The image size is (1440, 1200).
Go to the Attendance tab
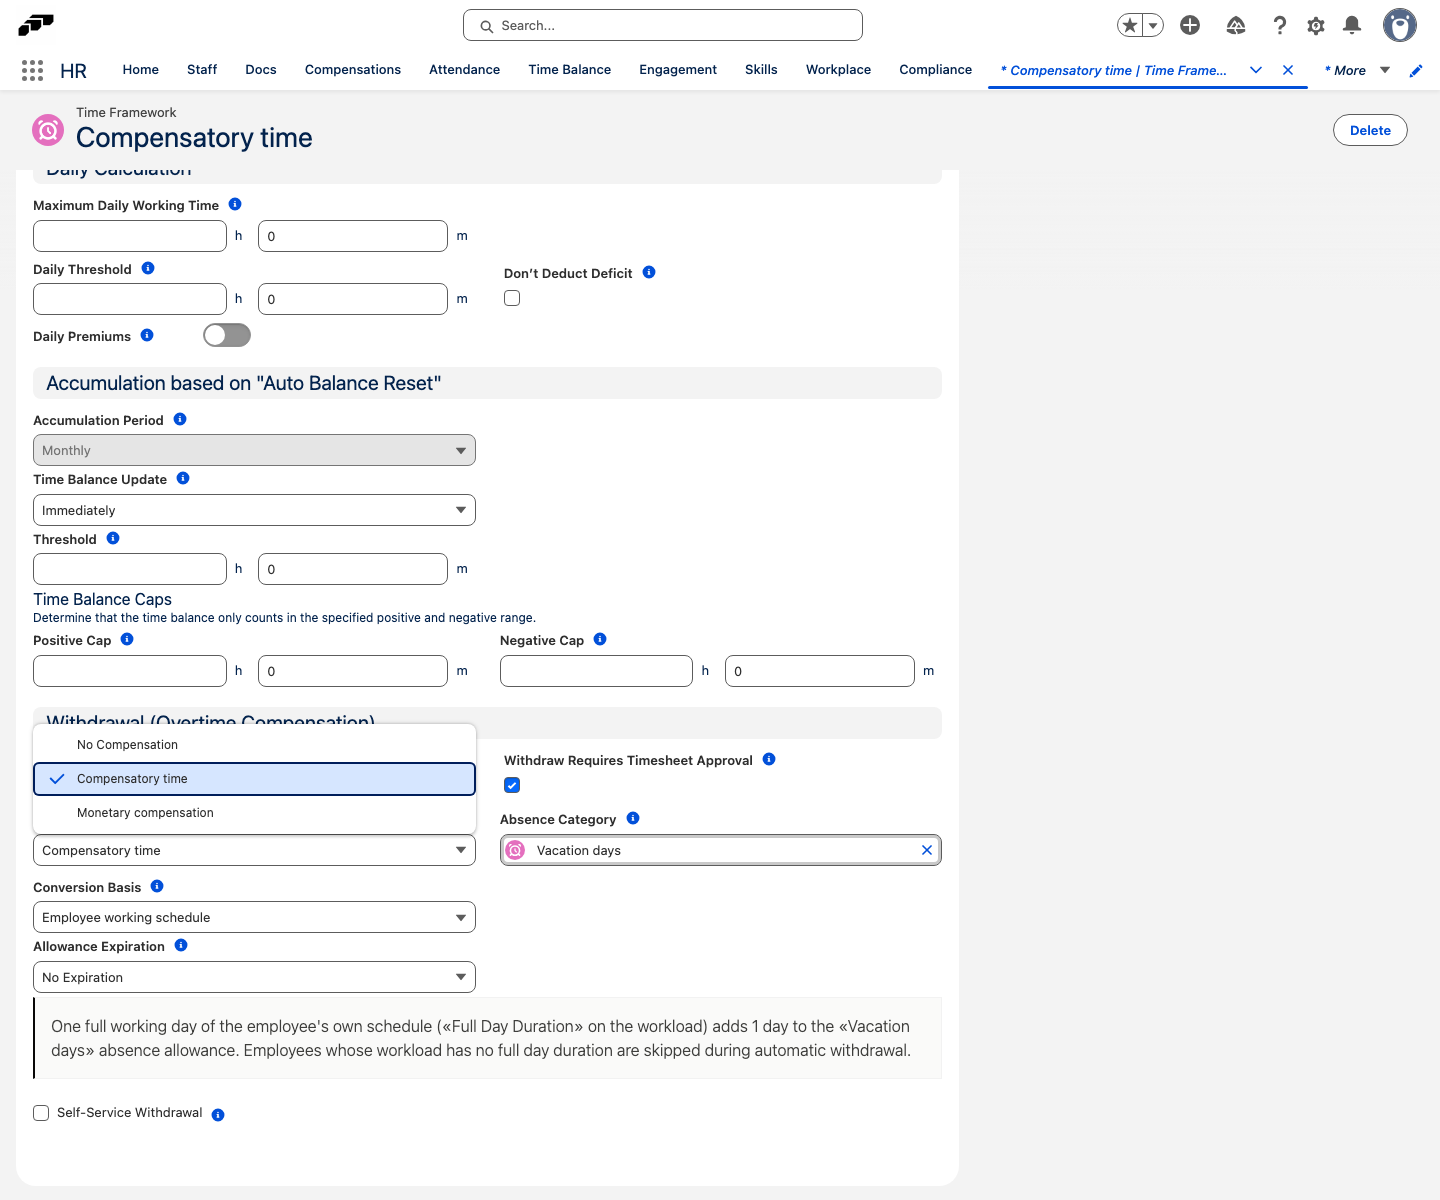coord(464,70)
